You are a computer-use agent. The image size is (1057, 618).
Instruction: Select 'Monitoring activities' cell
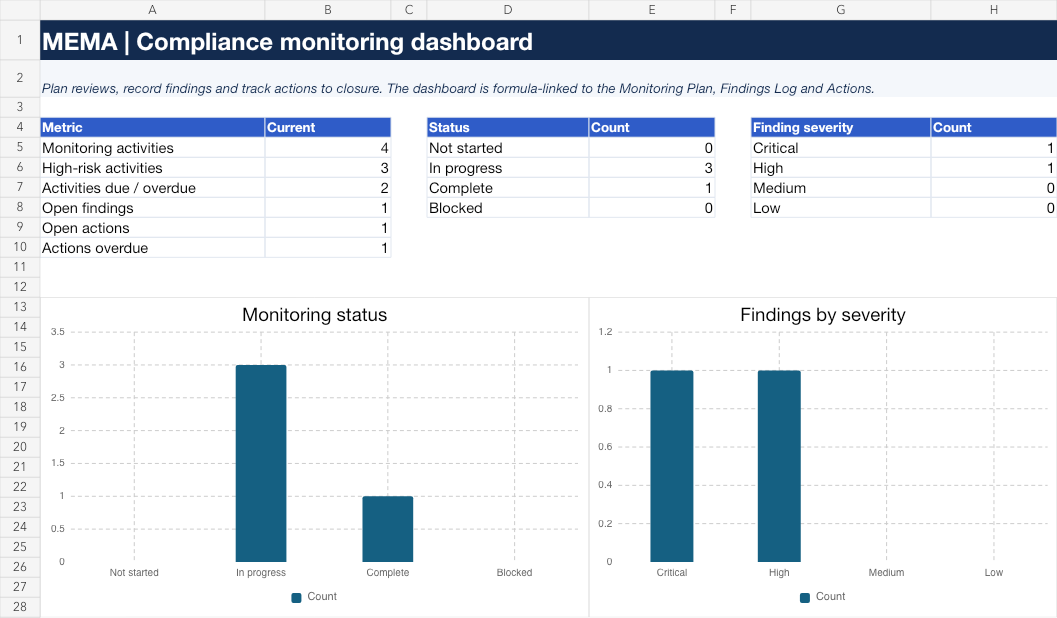tap(152, 148)
